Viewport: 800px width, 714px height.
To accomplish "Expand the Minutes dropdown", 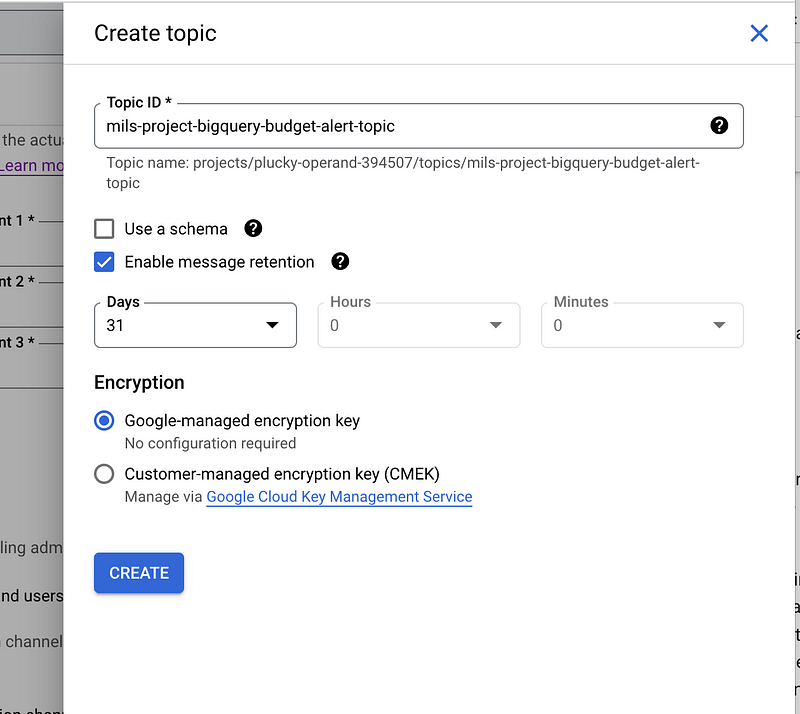I will point(641,325).
